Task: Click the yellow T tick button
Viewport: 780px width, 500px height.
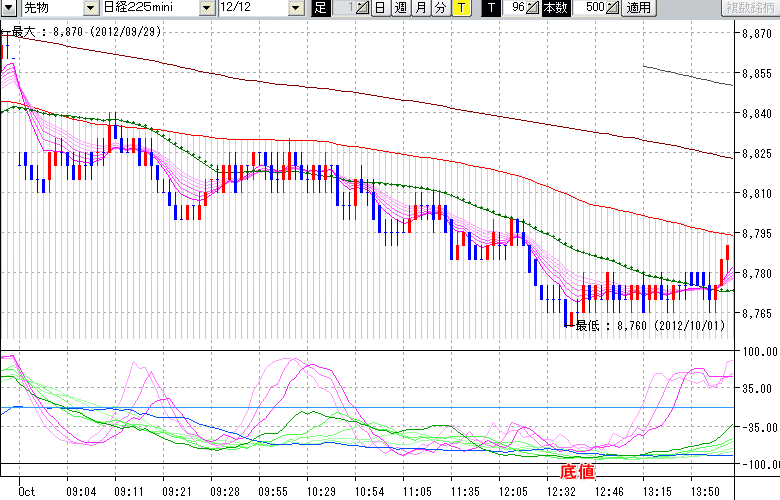Action: [460, 8]
